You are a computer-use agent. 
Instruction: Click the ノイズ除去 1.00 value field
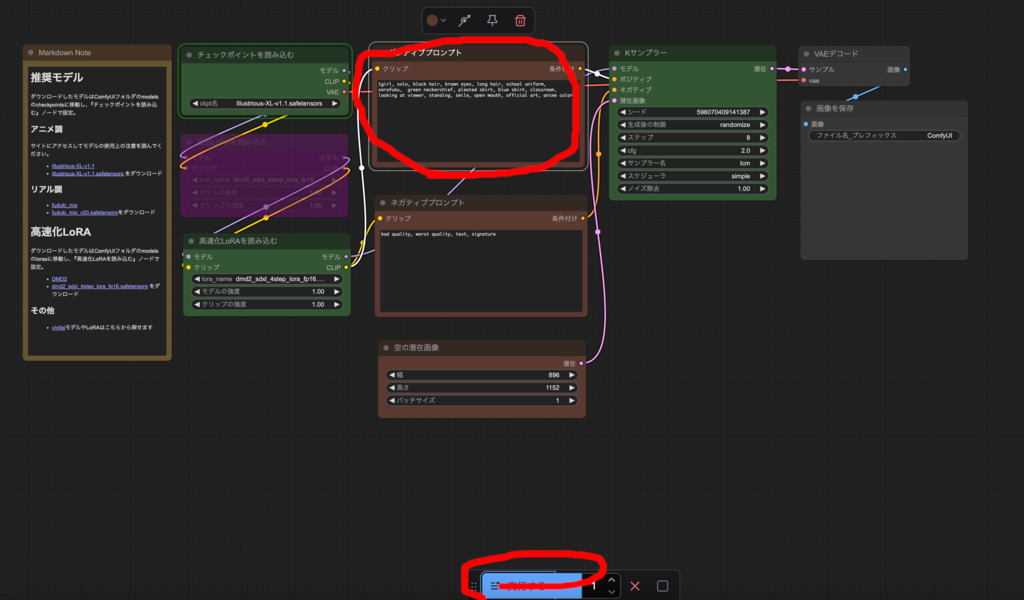coord(692,189)
